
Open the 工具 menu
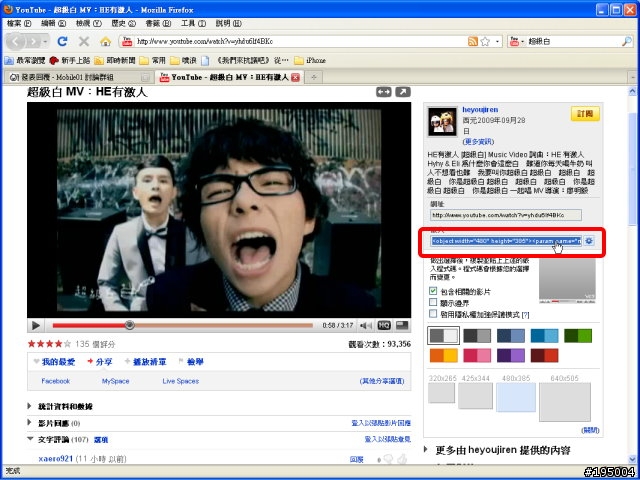[x=193, y=23]
